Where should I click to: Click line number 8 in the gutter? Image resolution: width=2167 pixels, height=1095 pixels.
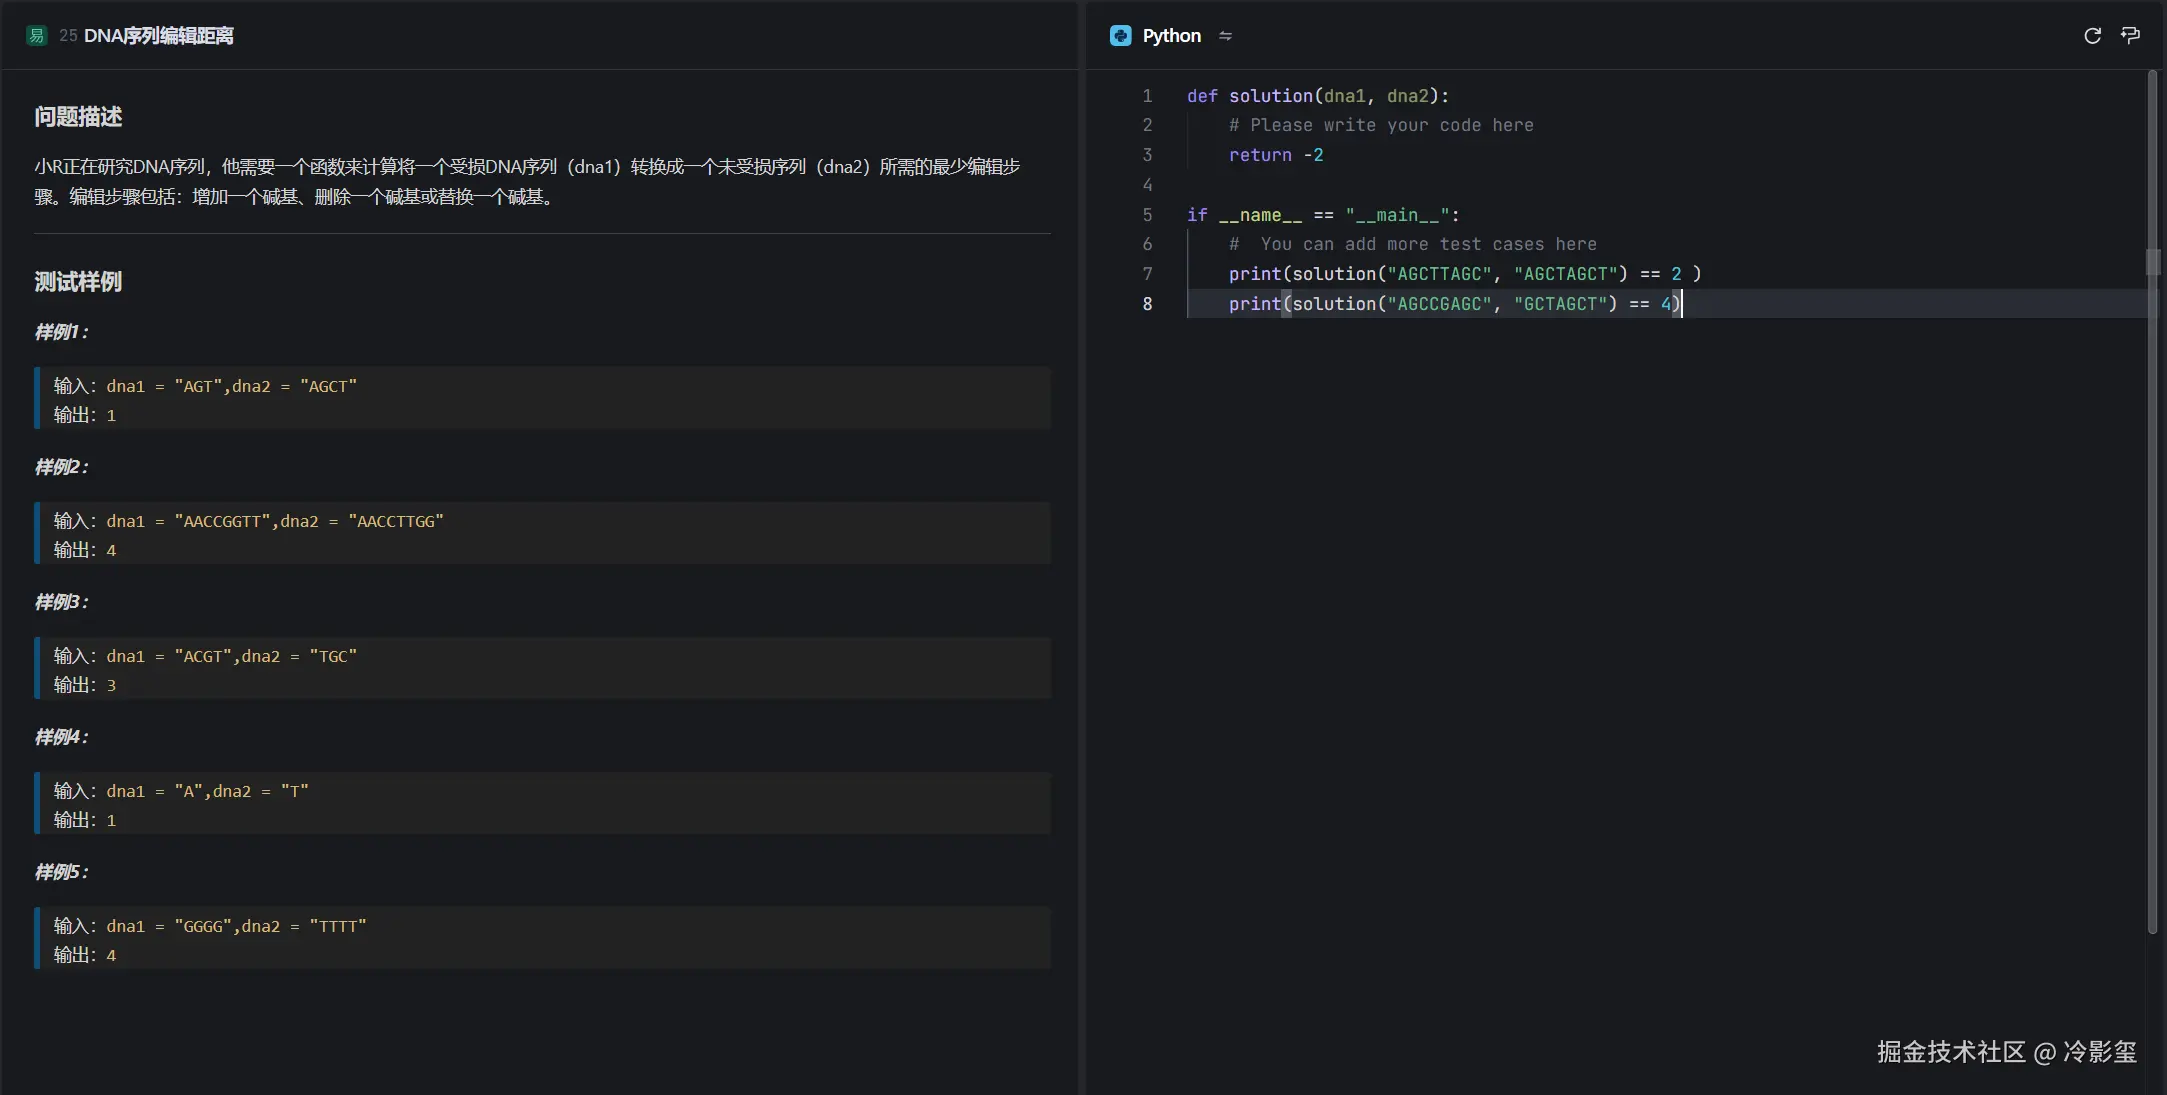(x=1147, y=304)
